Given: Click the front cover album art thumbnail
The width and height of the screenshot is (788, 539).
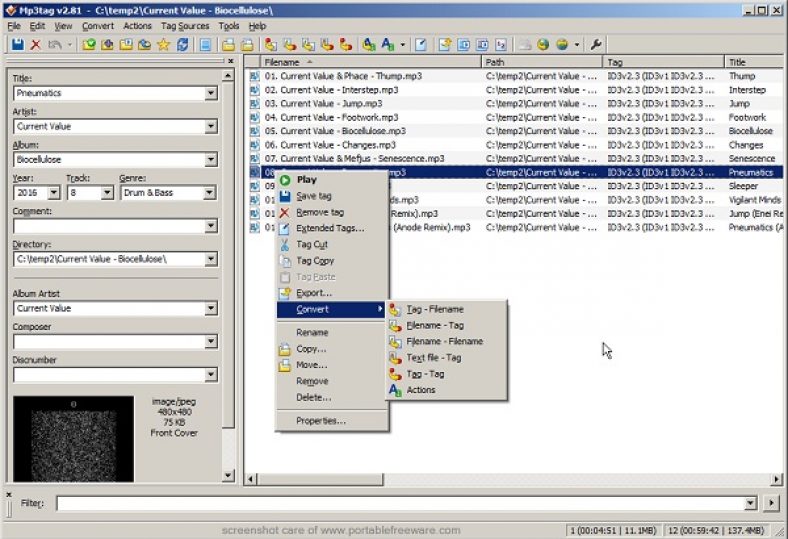Looking at the screenshot, I should (73, 440).
